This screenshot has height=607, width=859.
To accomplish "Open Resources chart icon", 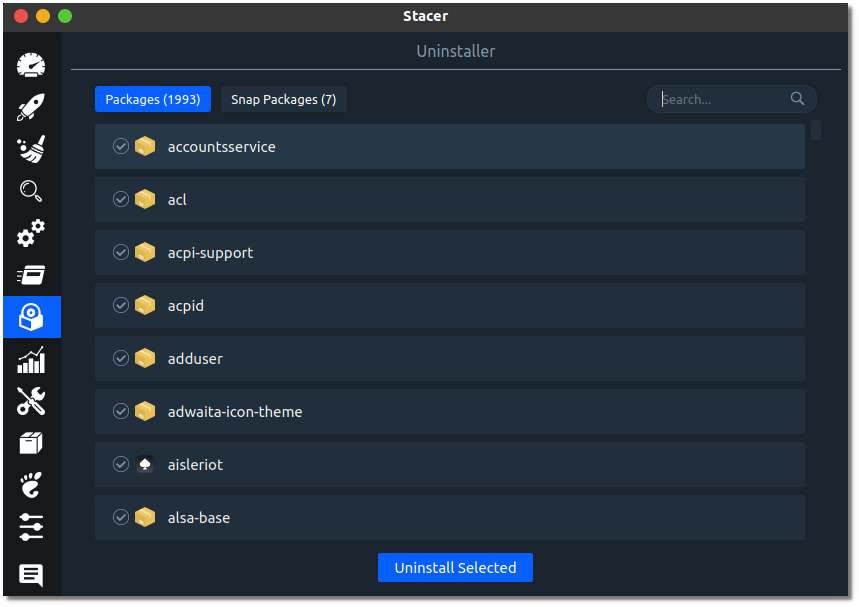I will (31, 359).
